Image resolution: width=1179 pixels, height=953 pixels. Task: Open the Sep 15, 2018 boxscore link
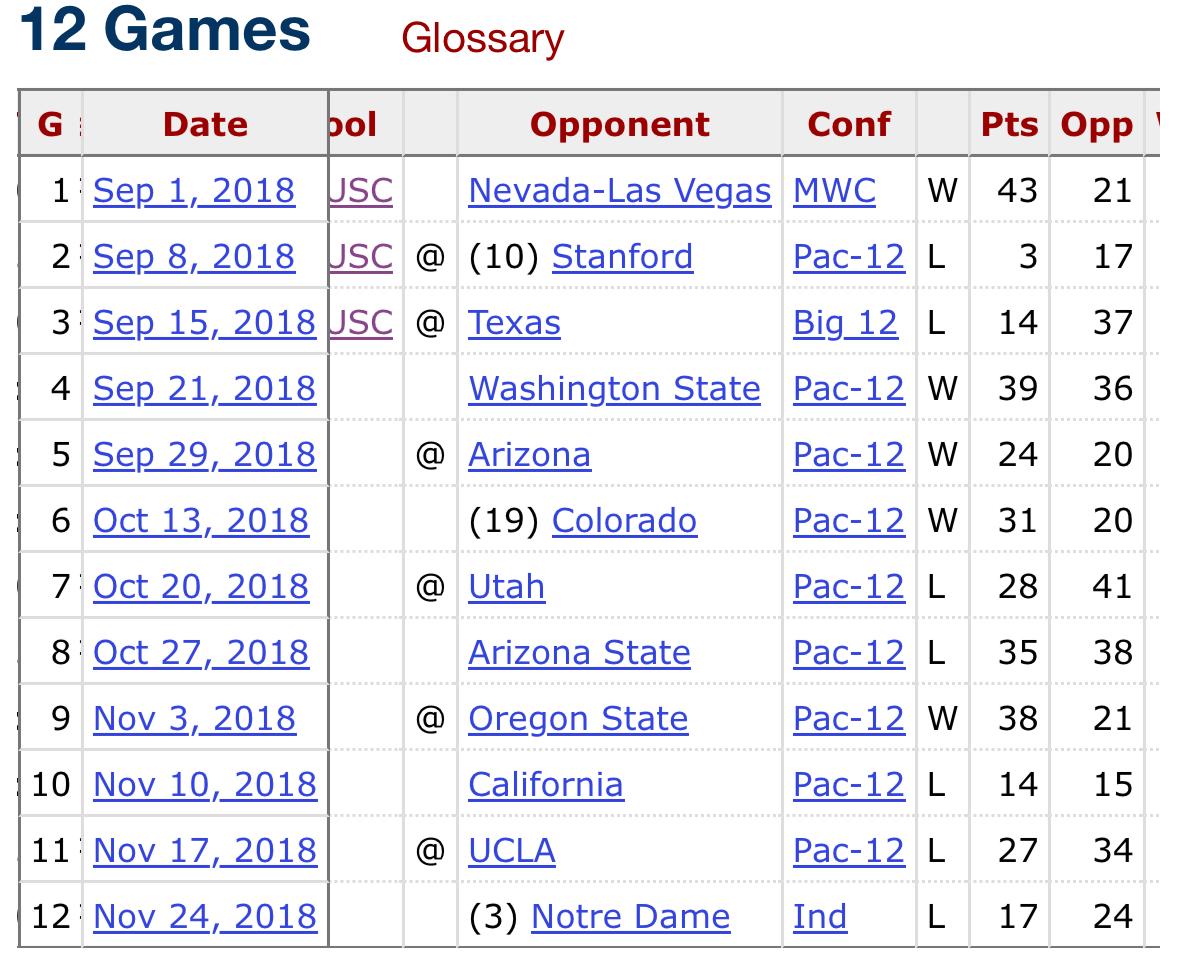(204, 322)
